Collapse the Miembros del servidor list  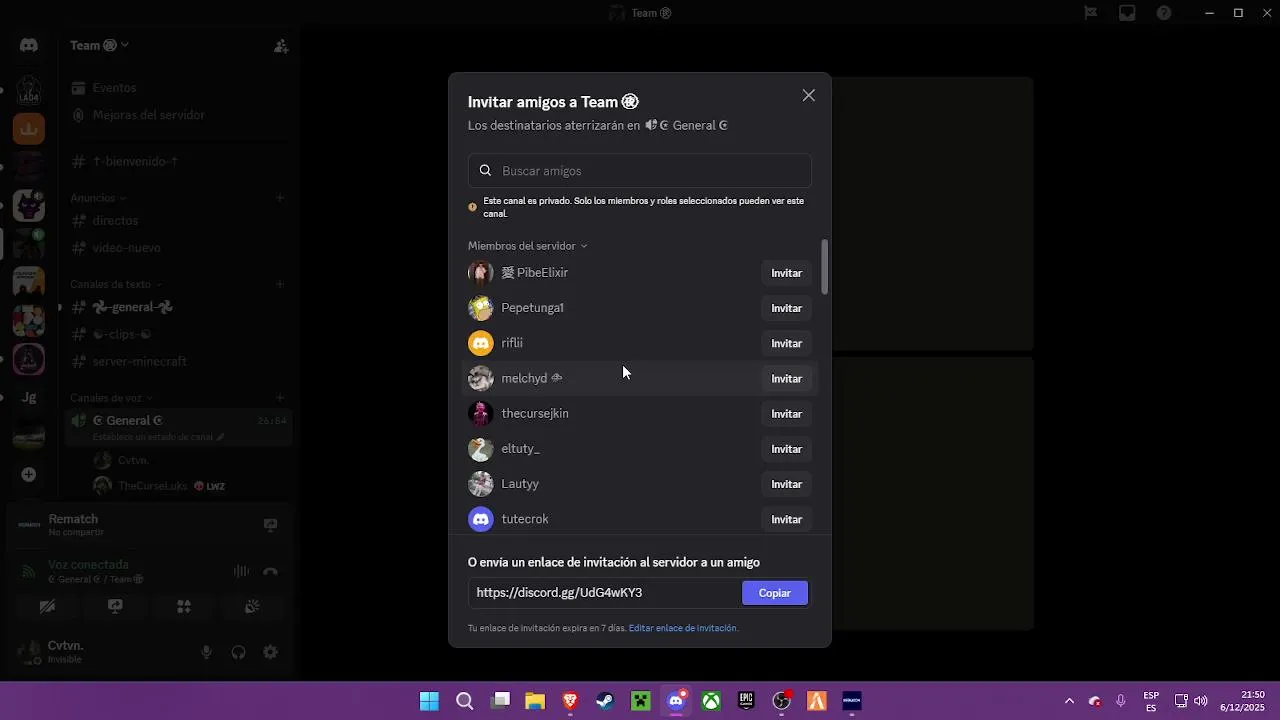[x=527, y=246]
